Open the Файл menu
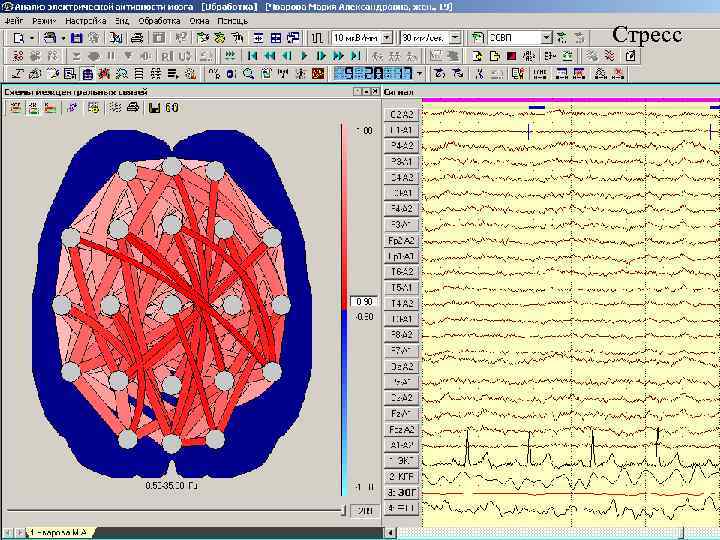 coord(14,20)
